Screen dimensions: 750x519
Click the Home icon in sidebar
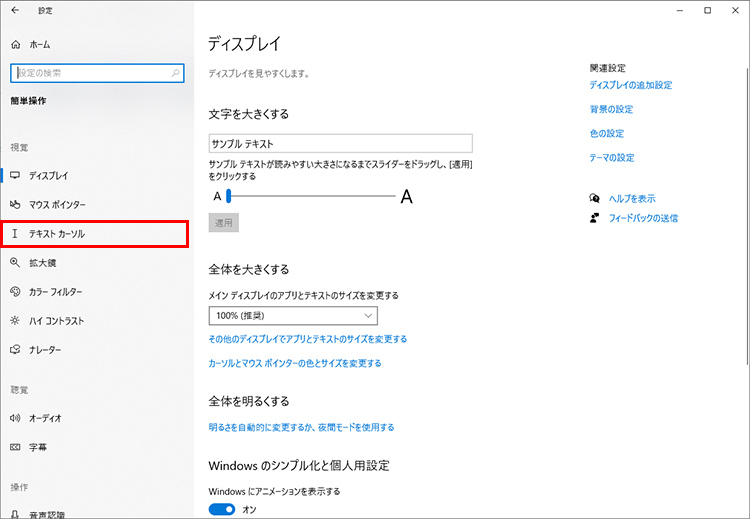click(x=15, y=45)
